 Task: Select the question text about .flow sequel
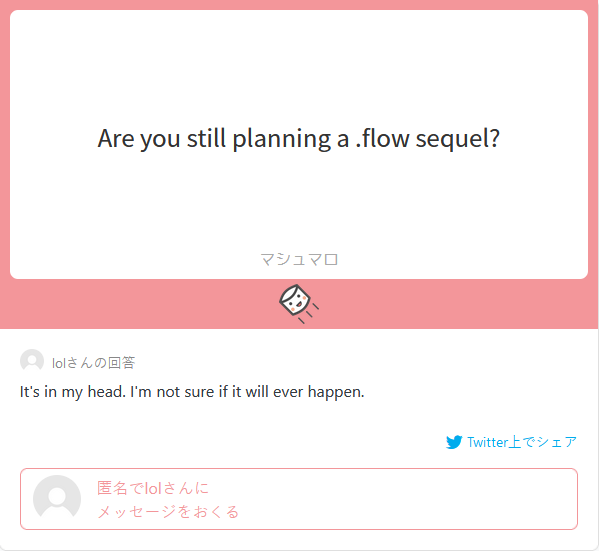[x=299, y=138]
